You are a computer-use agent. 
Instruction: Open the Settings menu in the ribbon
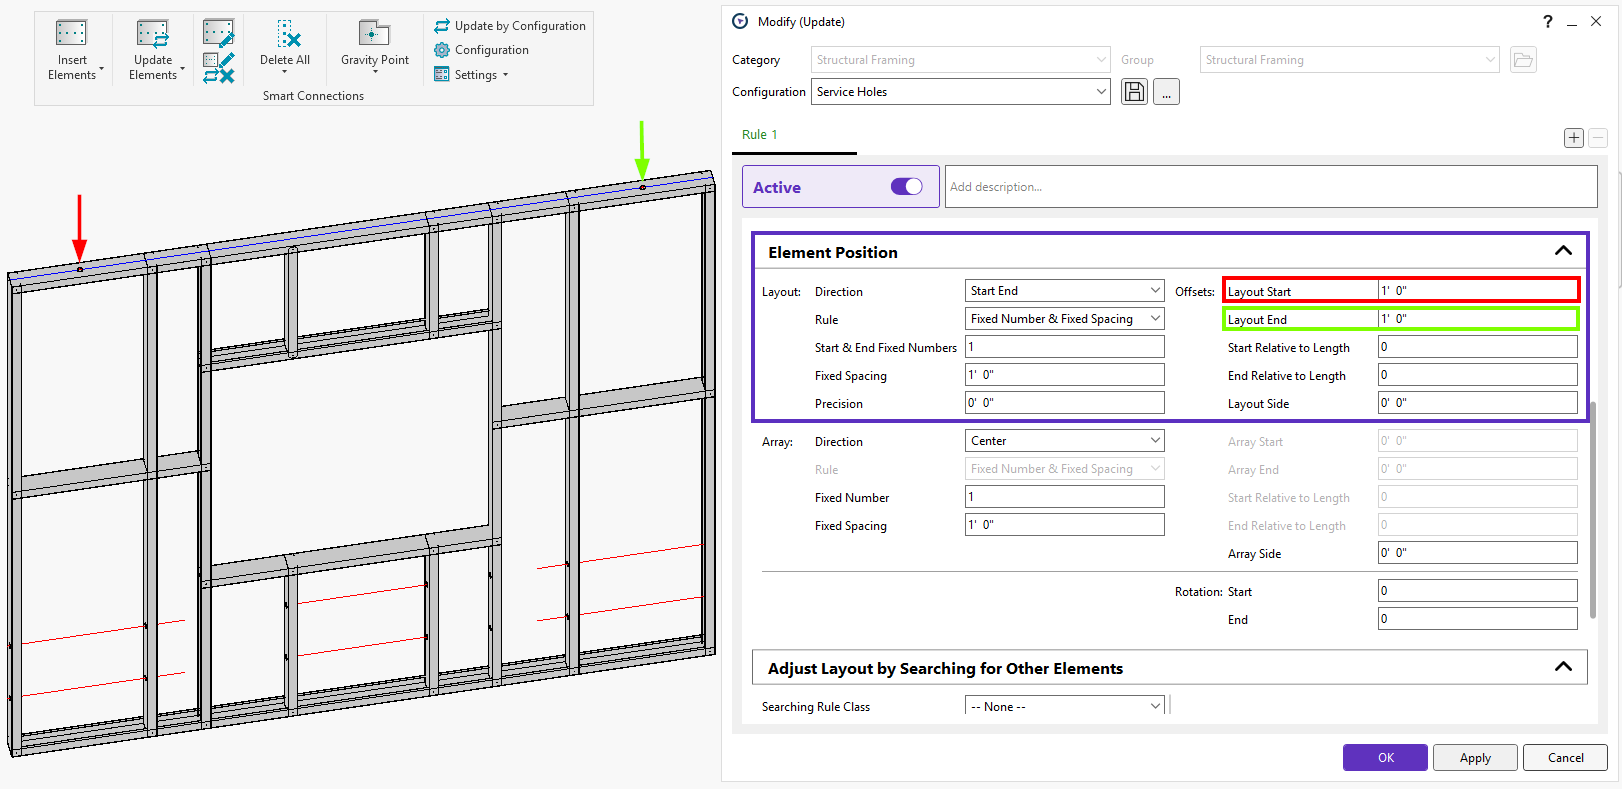point(476,75)
